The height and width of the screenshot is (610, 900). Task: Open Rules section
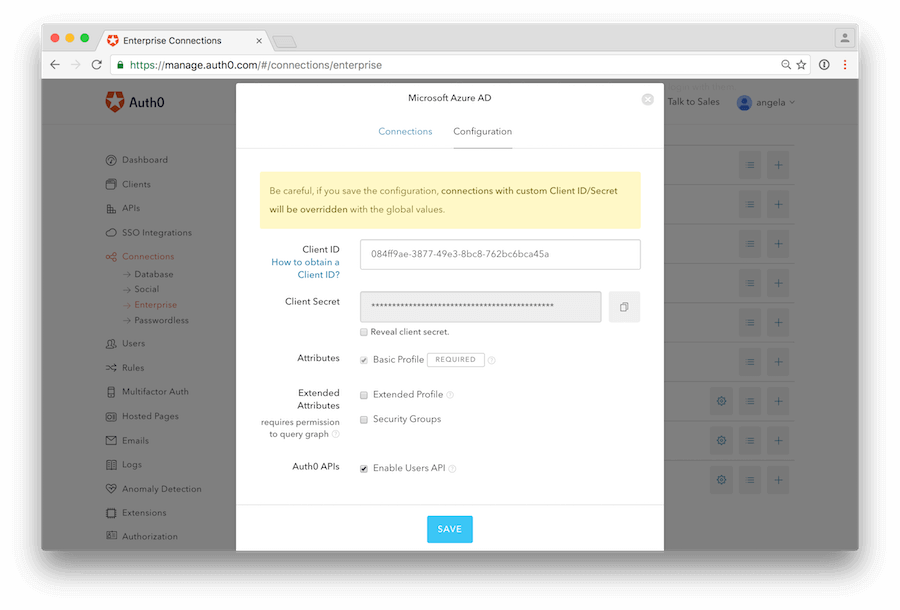point(125,368)
